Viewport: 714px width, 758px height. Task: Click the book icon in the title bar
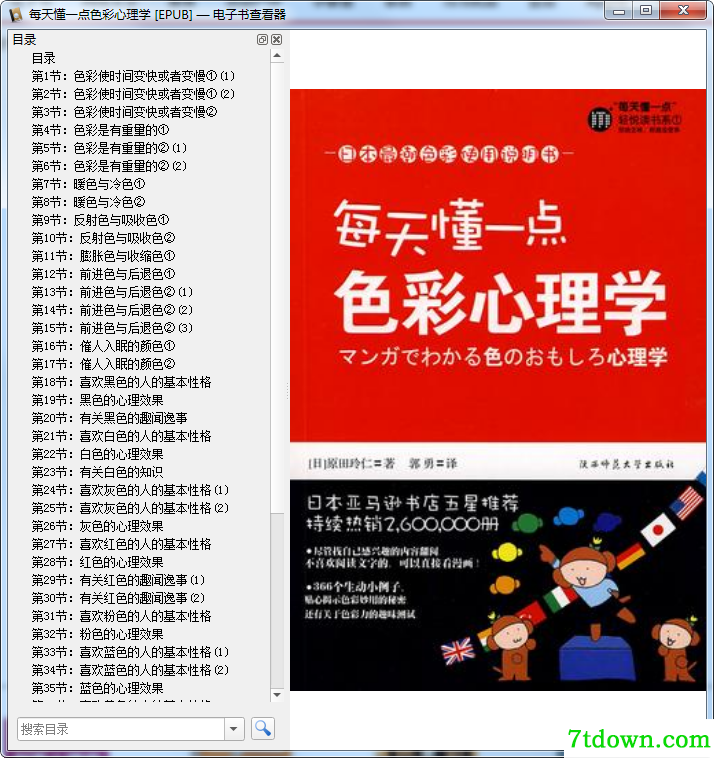point(16,15)
